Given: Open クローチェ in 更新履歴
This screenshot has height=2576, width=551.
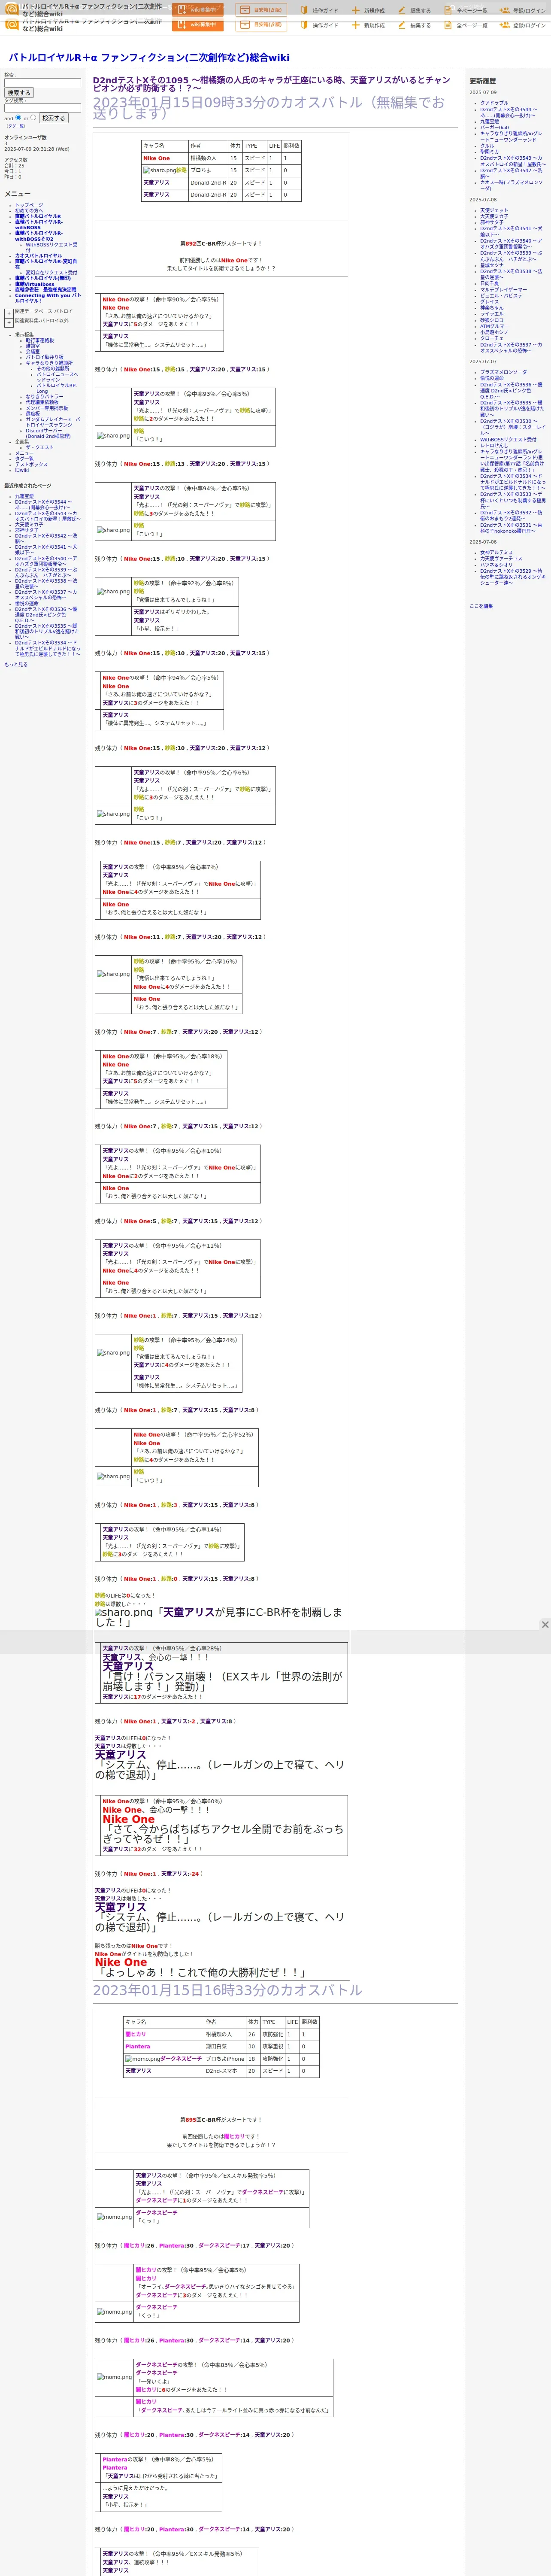Looking at the screenshot, I should [x=492, y=338].
